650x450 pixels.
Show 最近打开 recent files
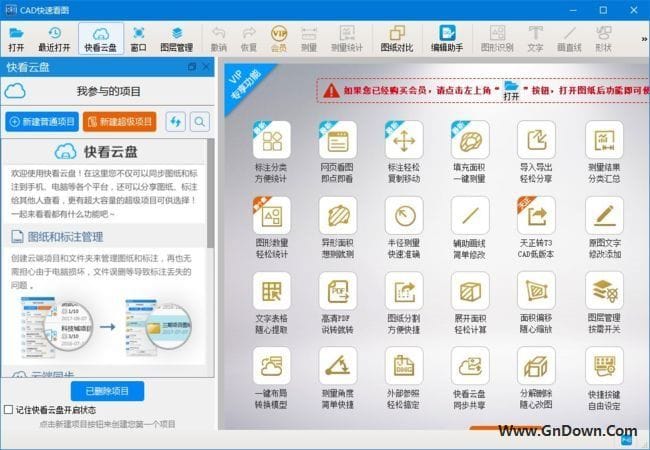point(54,39)
